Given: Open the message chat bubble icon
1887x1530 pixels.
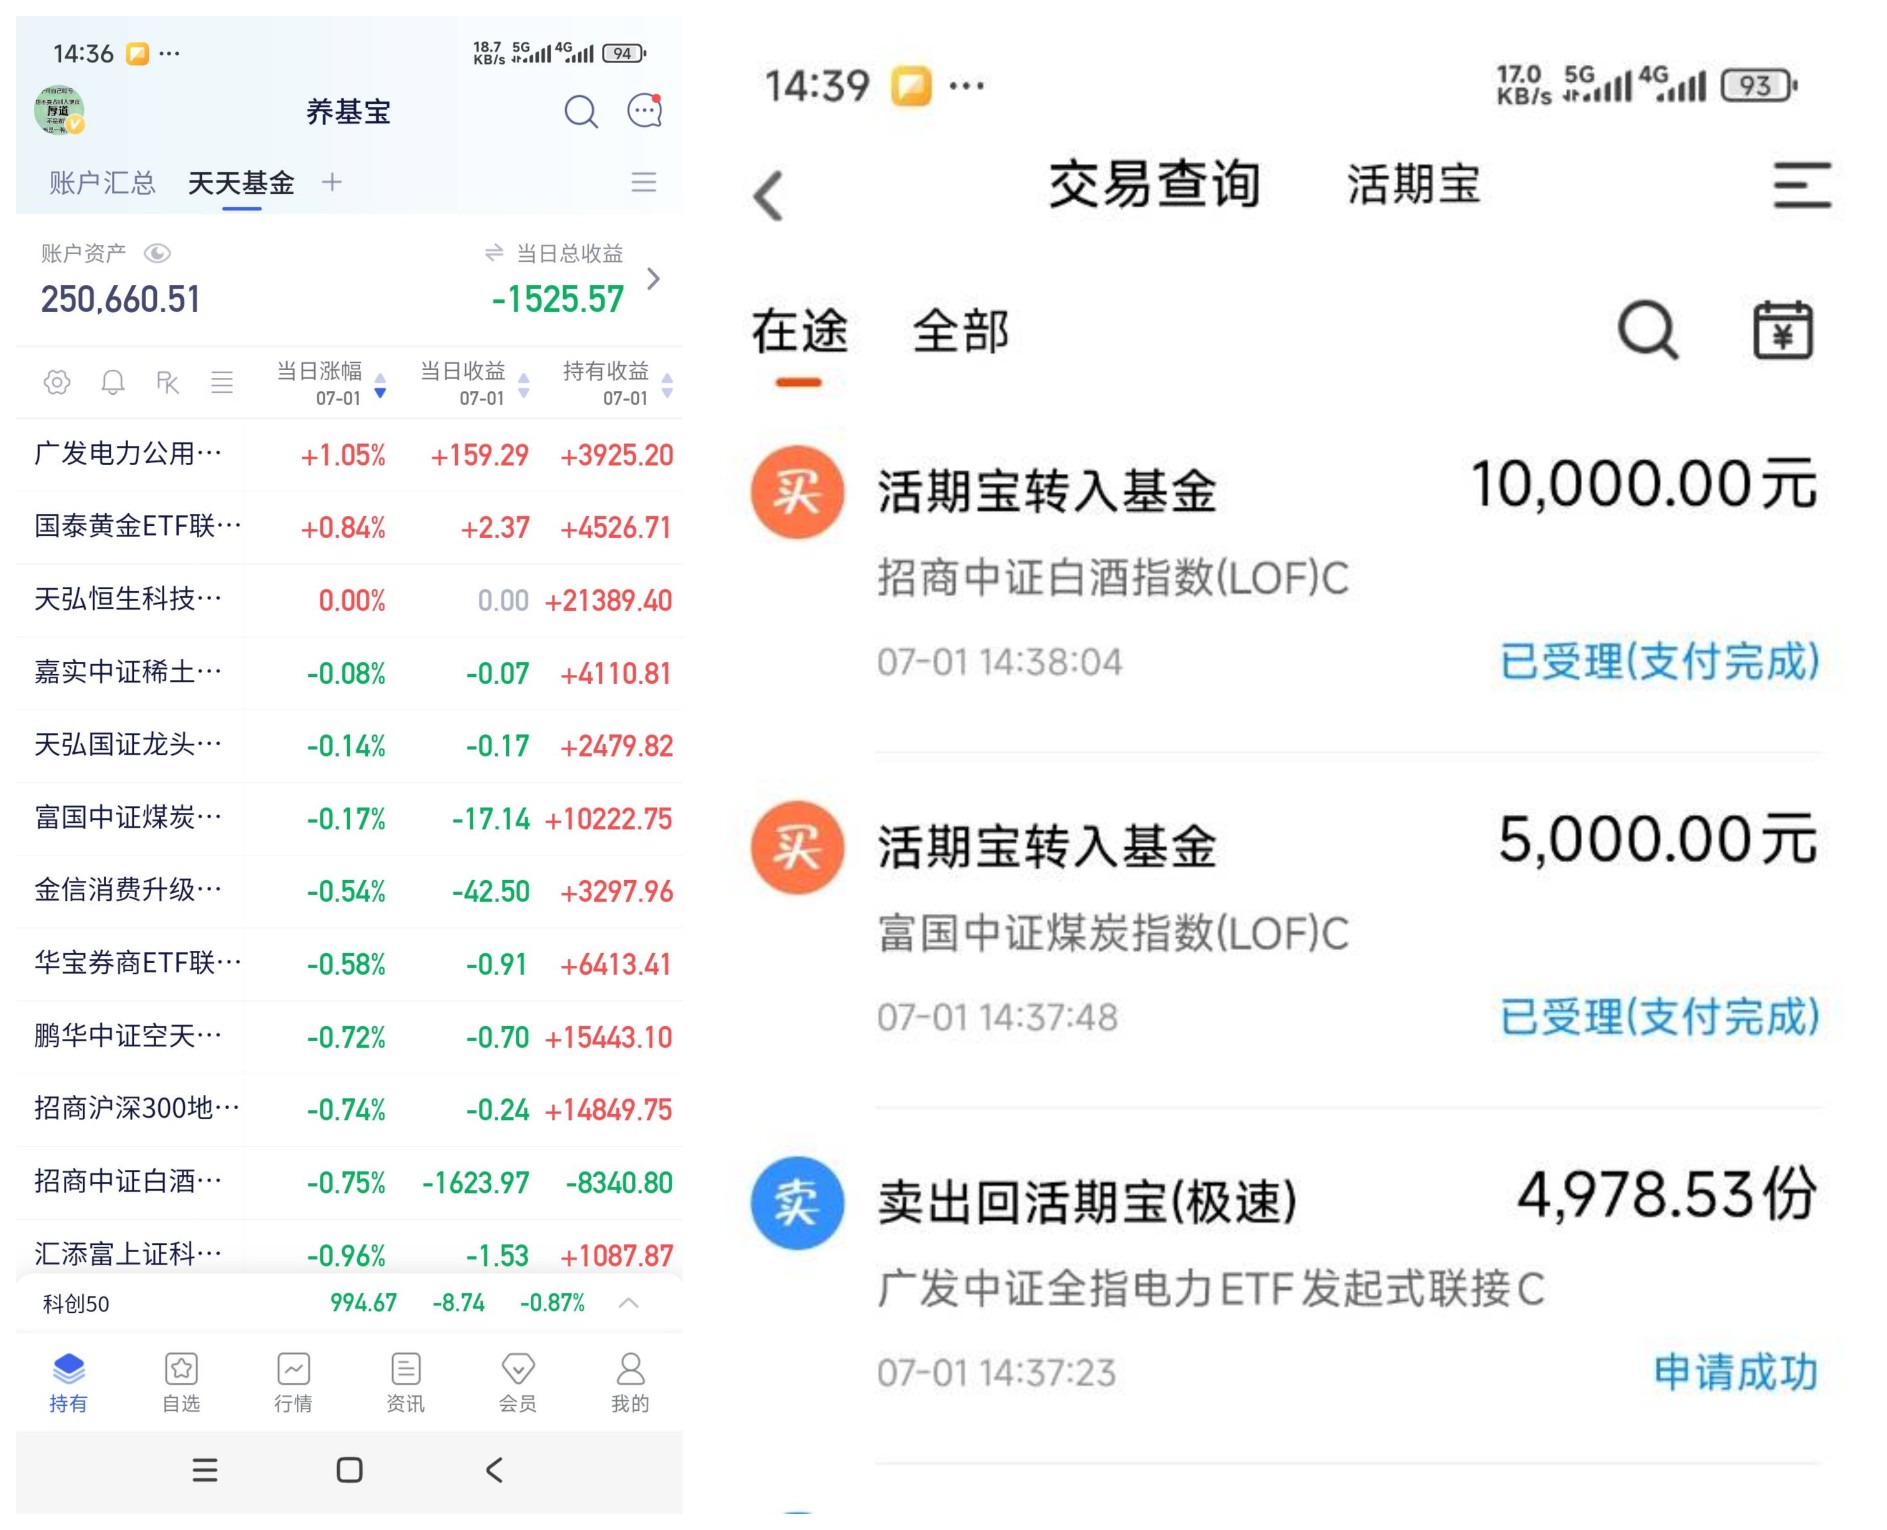Looking at the screenshot, I should point(645,110).
